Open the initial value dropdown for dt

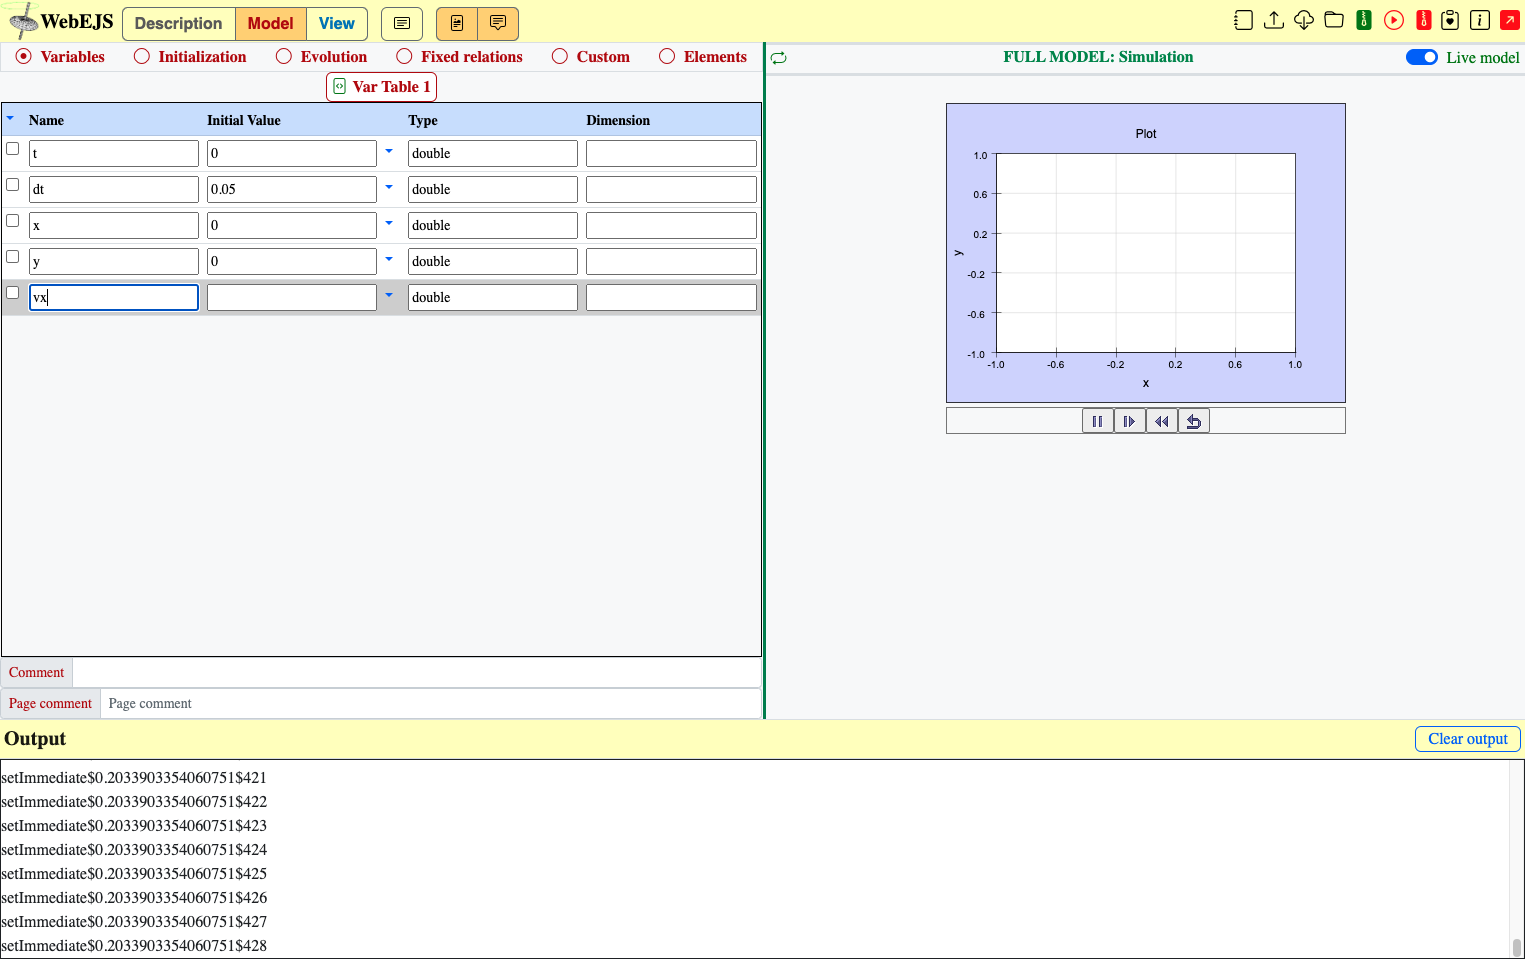tap(389, 188)
